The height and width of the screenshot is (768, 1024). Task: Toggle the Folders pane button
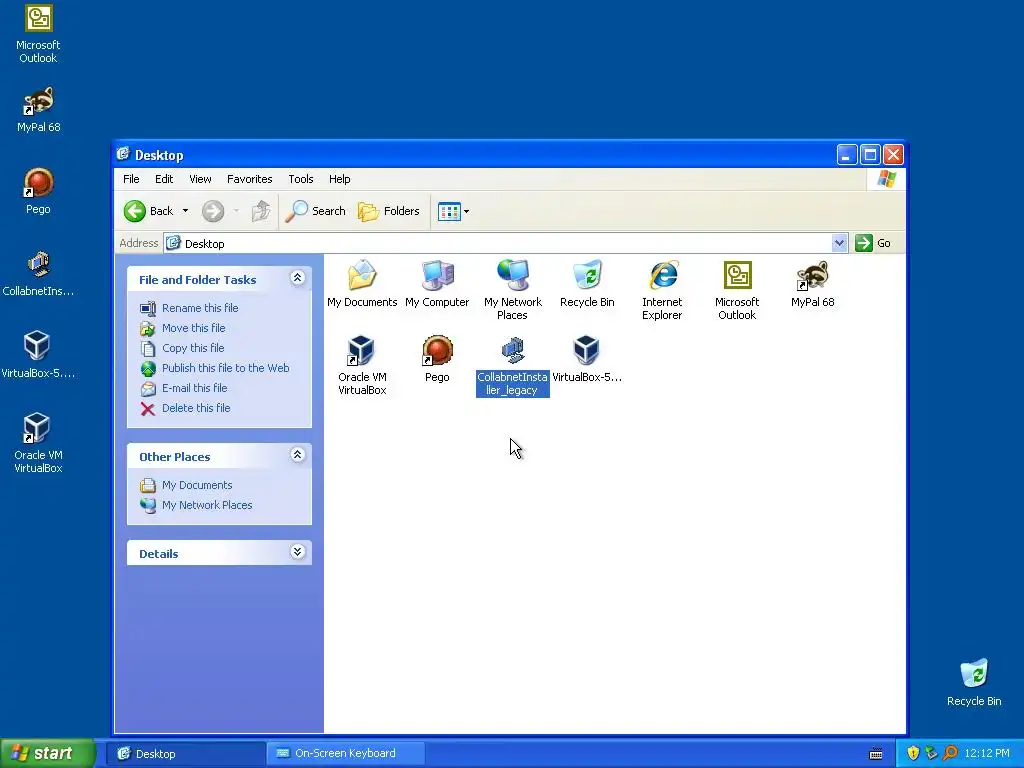coord(389,211)
